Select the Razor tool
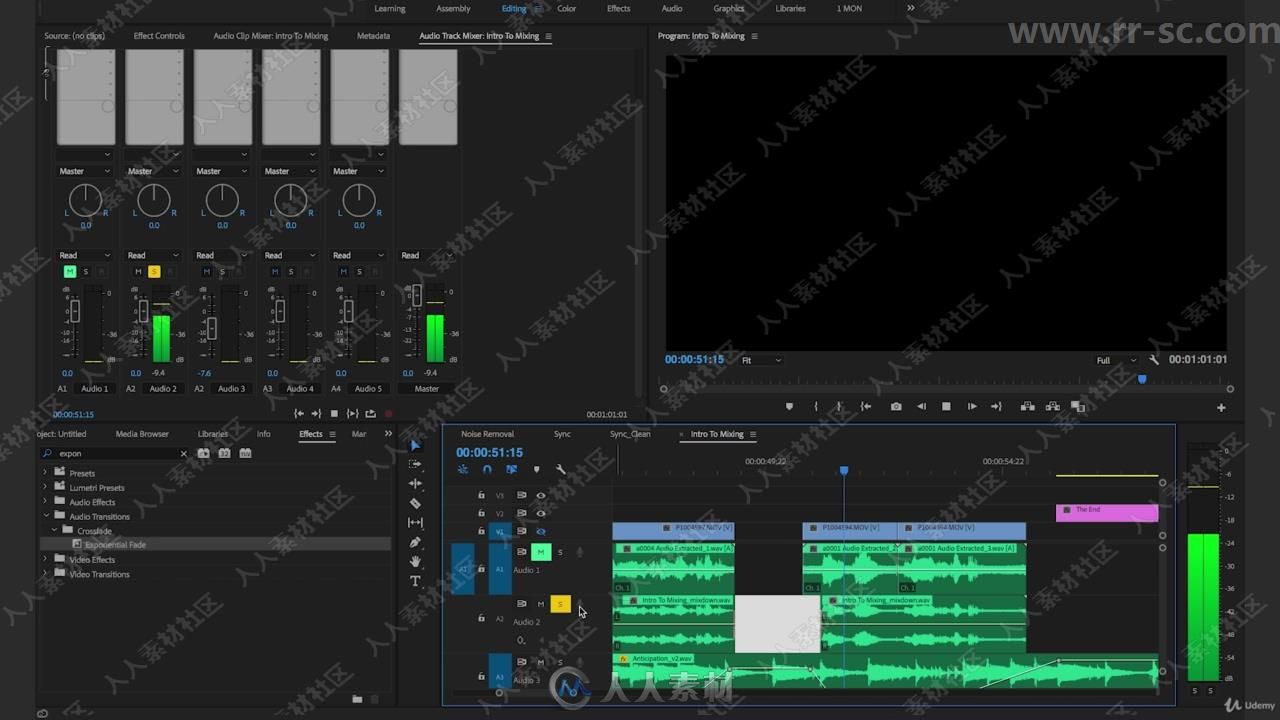 click(x=416, y=503)
